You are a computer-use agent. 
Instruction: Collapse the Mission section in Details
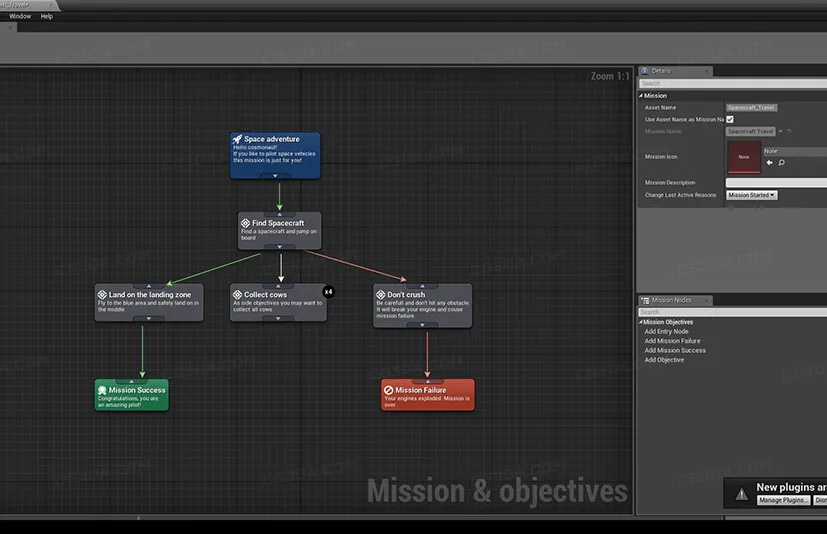tap(641, 96)
